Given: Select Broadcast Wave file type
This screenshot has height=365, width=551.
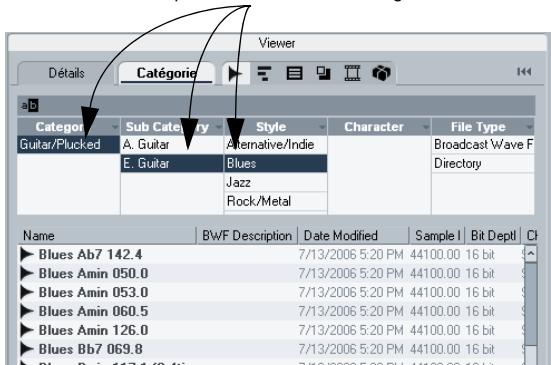Looking at the screenshot, I should pos(483,144).
